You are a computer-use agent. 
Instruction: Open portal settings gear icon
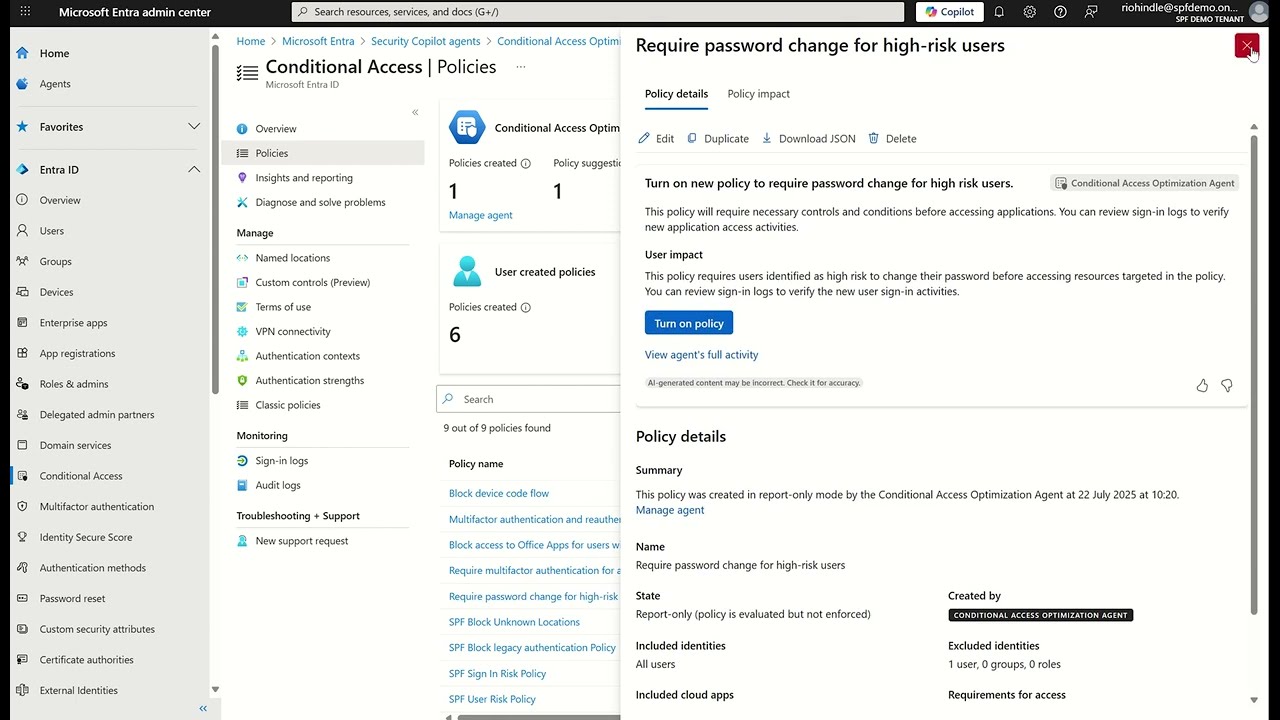(x=1029, y=12)
